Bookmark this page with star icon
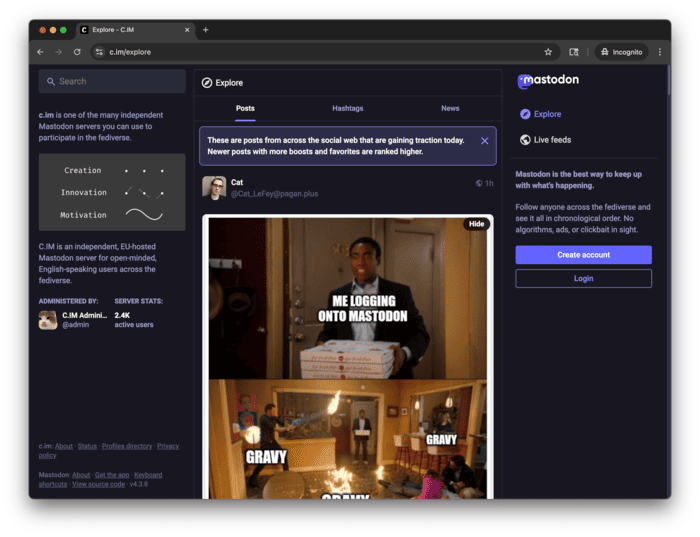700x537 pixels. (x=548, y=52)
